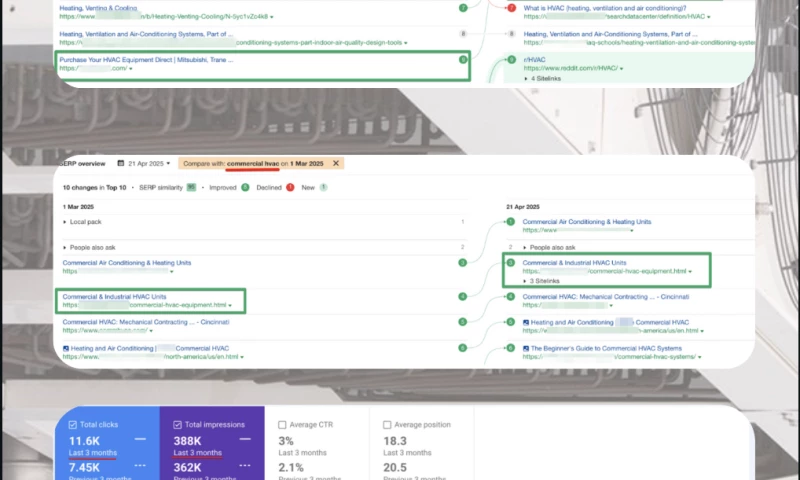The image size is (800, 480).
Task: Open Heating, Ventilation and Air-Conditioning link with iaq-schools URL
Action: pyautogui.click(x=610, y=34)
